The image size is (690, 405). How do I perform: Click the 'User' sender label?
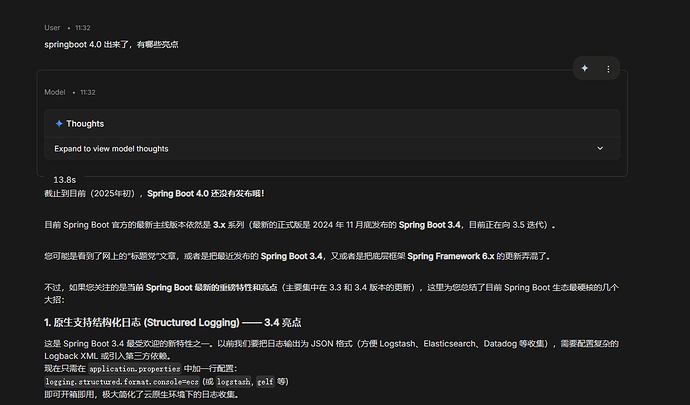(52, 28)
